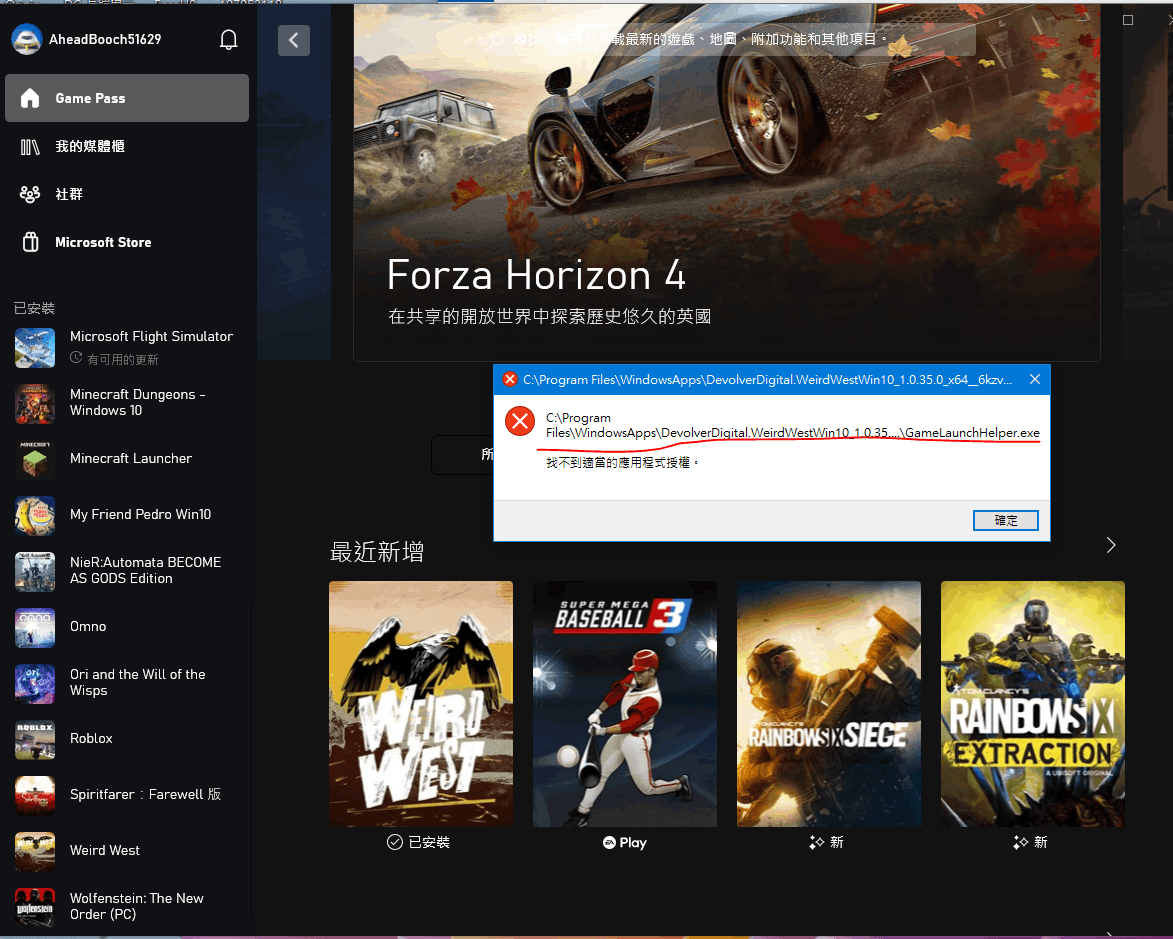Open the AheadBooch51629 profile avatar
This screenshot has width=1173, height=939.
27,40
